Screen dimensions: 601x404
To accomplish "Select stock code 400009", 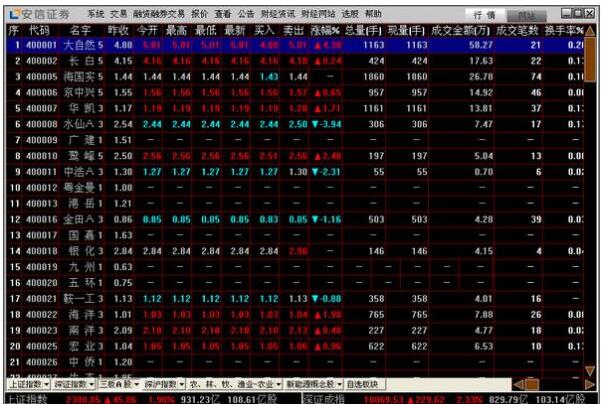I will click(41, 140).
